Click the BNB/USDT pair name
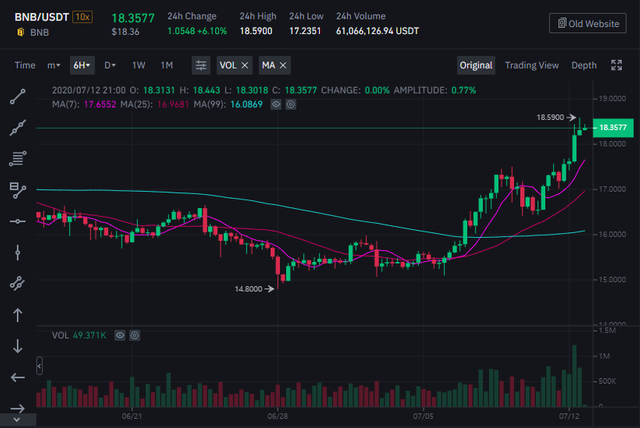640x428 pixels. 42,17
